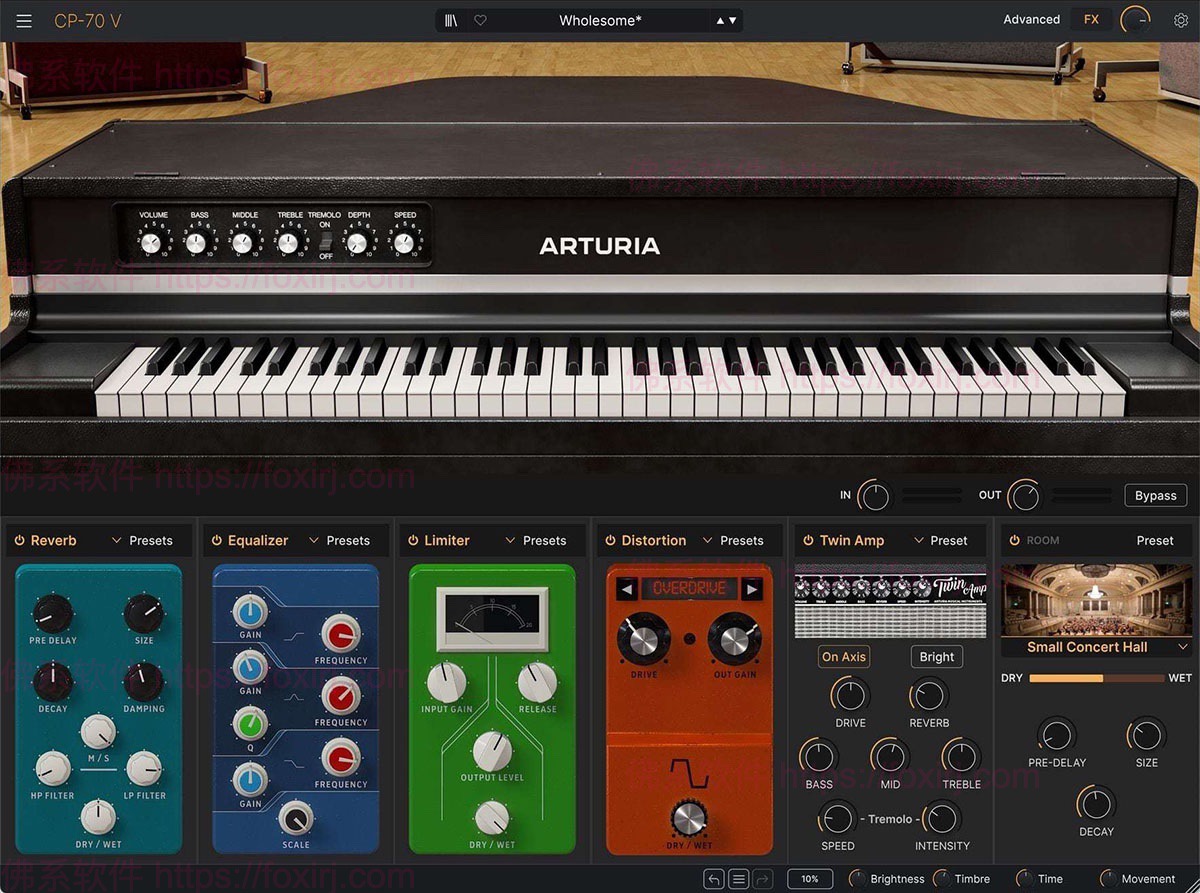Open the edit history list icon
The width and height of the screenshot is (1200, 893).
point(737,878)
